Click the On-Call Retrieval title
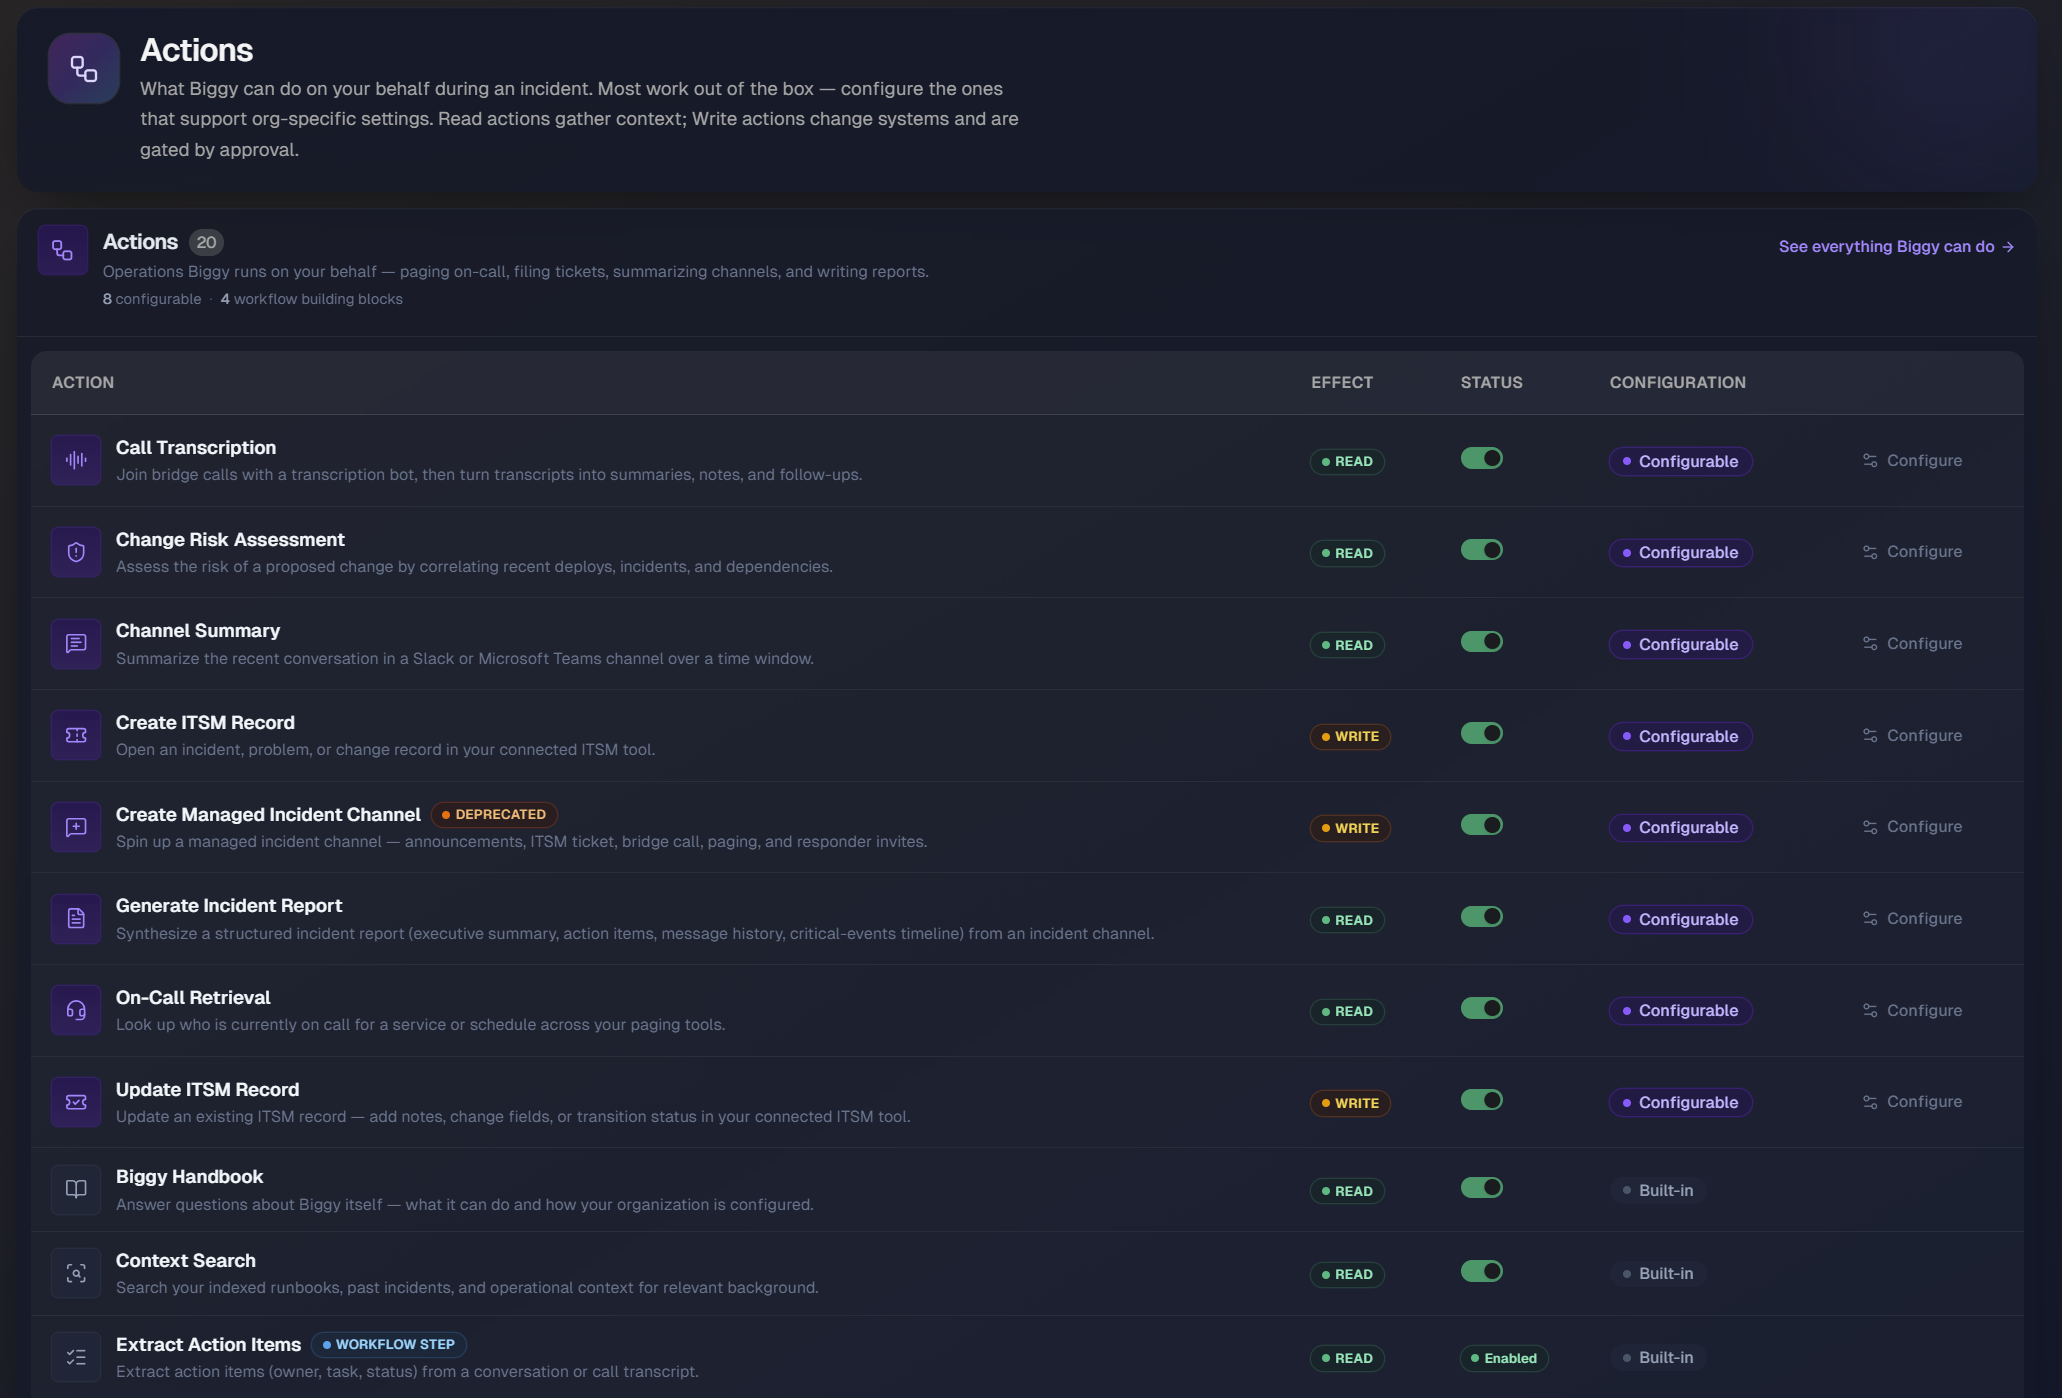 tap(193, 997)
